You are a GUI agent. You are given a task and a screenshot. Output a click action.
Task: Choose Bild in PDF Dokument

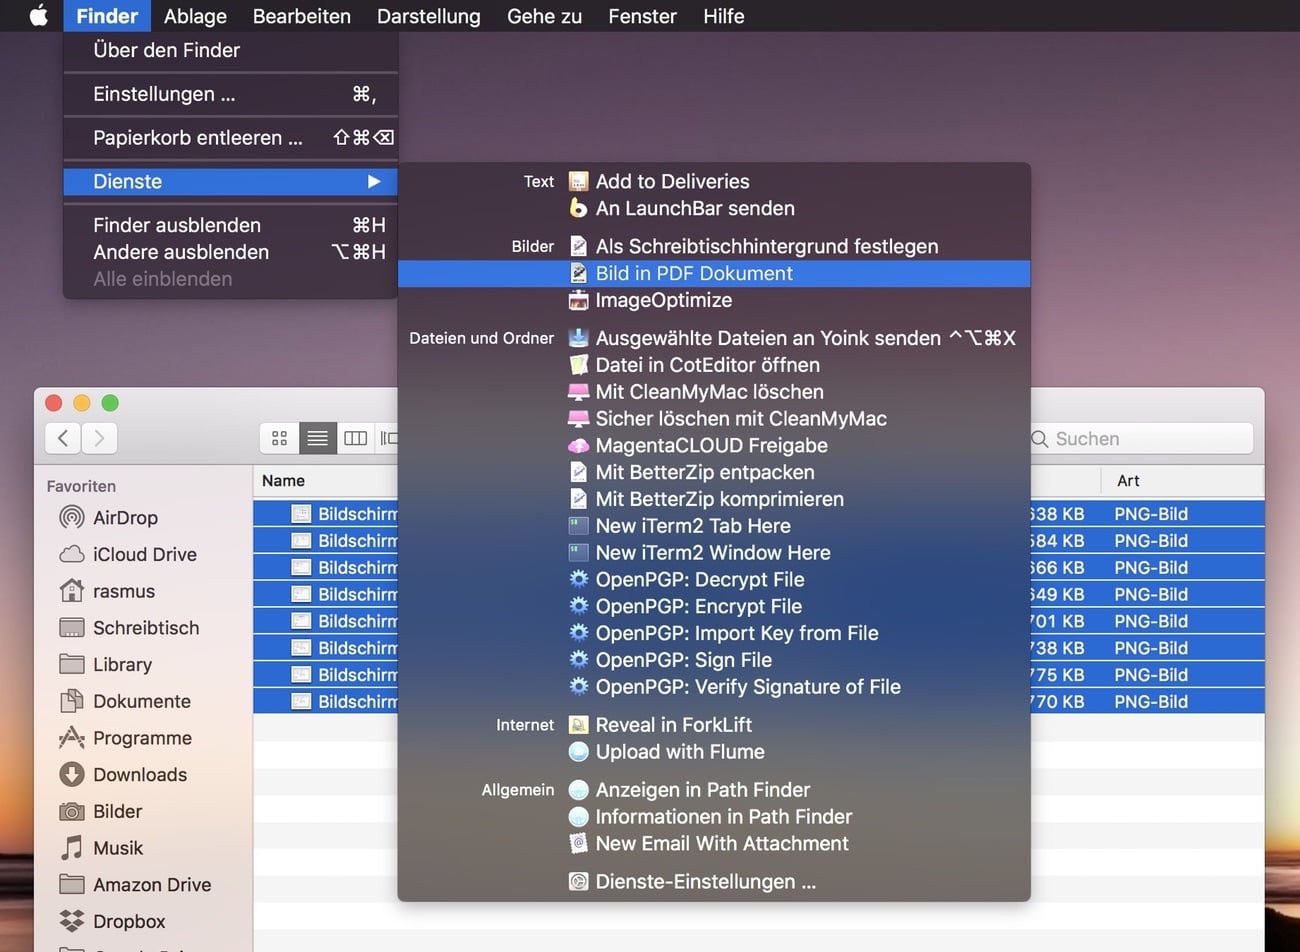714,273
